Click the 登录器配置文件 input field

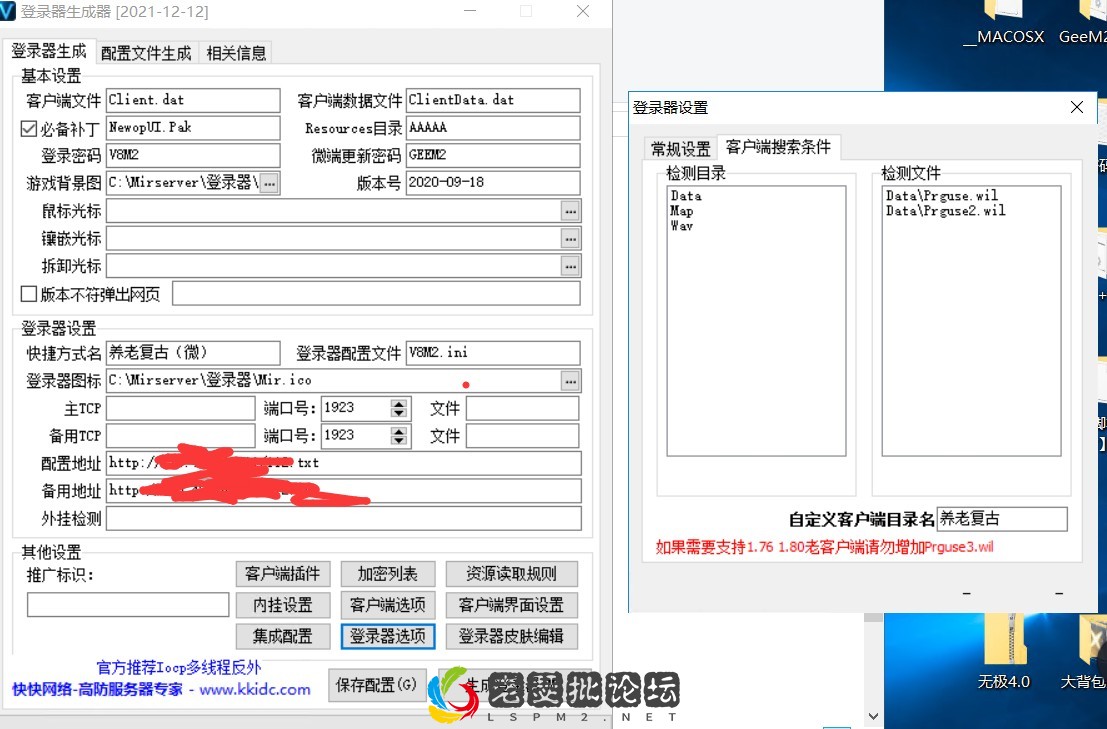click(493, 353)
